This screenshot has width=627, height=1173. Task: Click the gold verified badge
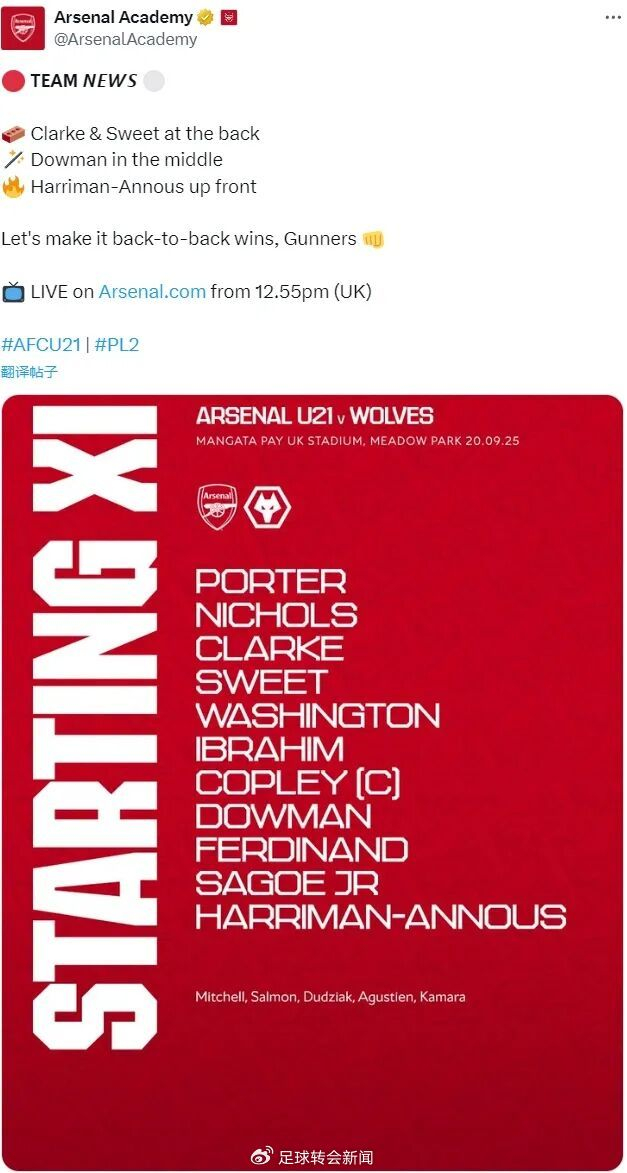206,17
